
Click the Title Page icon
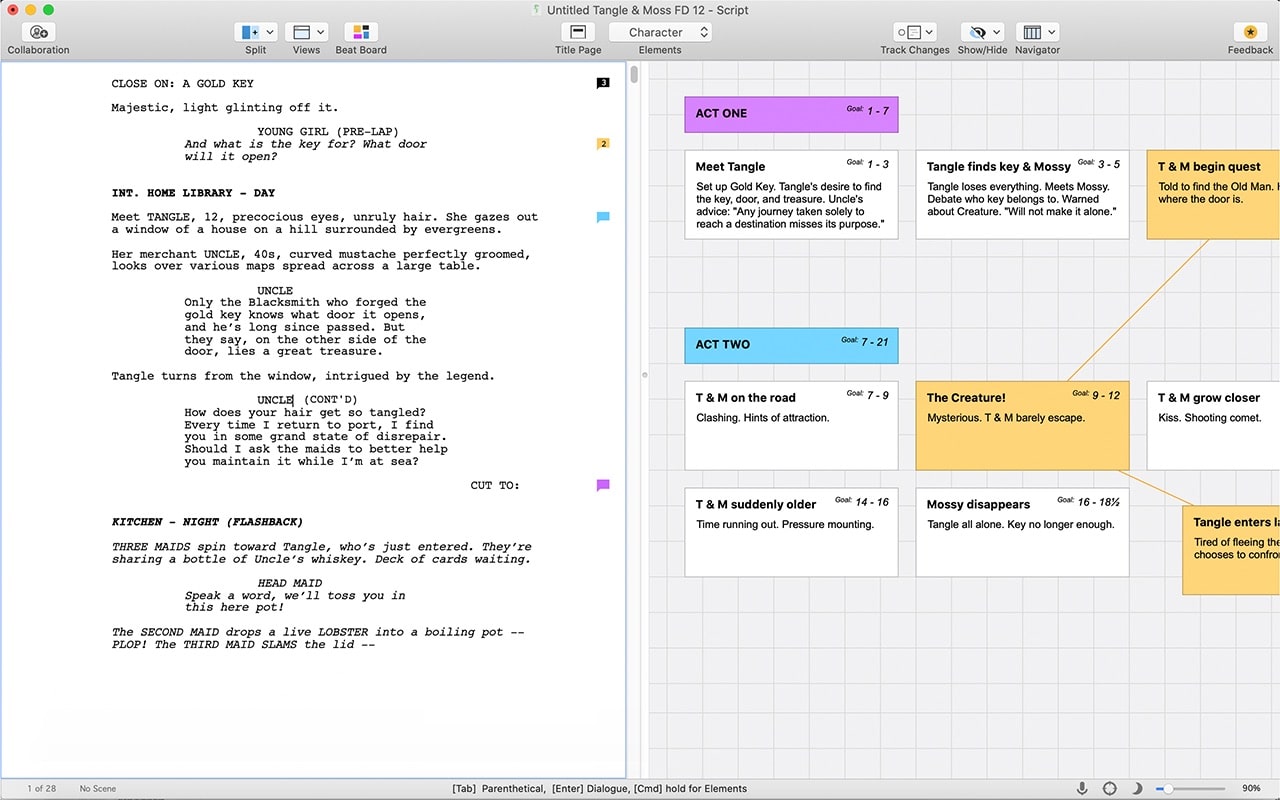pos(577,31)
